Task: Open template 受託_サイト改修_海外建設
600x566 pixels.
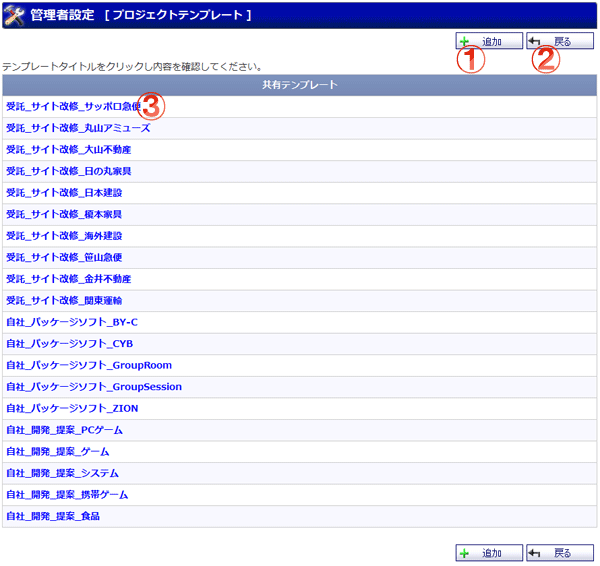Action: 64,236
